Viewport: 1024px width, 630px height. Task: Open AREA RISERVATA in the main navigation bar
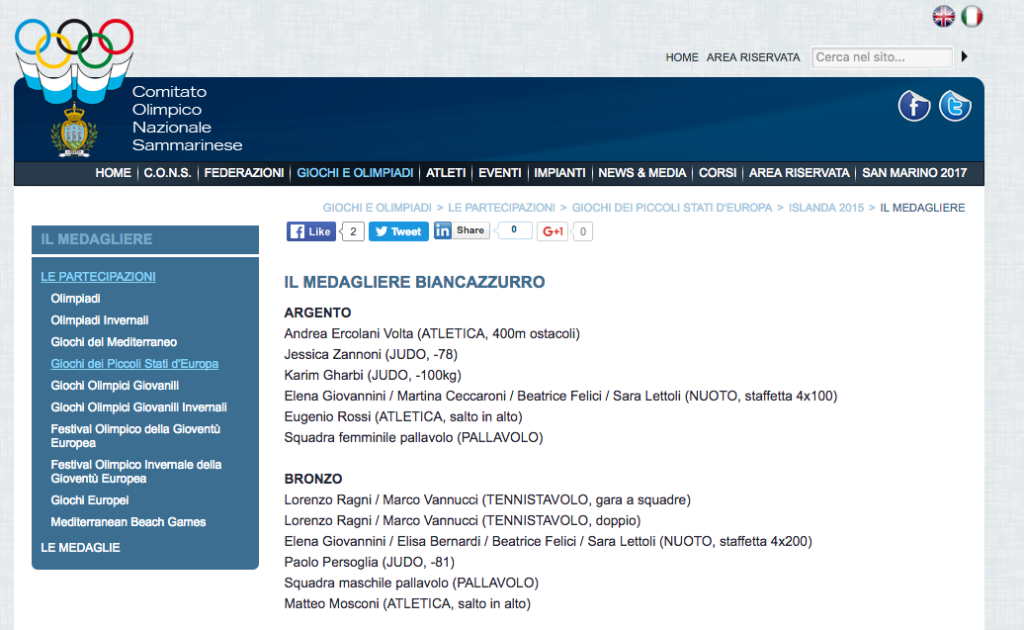(x=799, y=173)
